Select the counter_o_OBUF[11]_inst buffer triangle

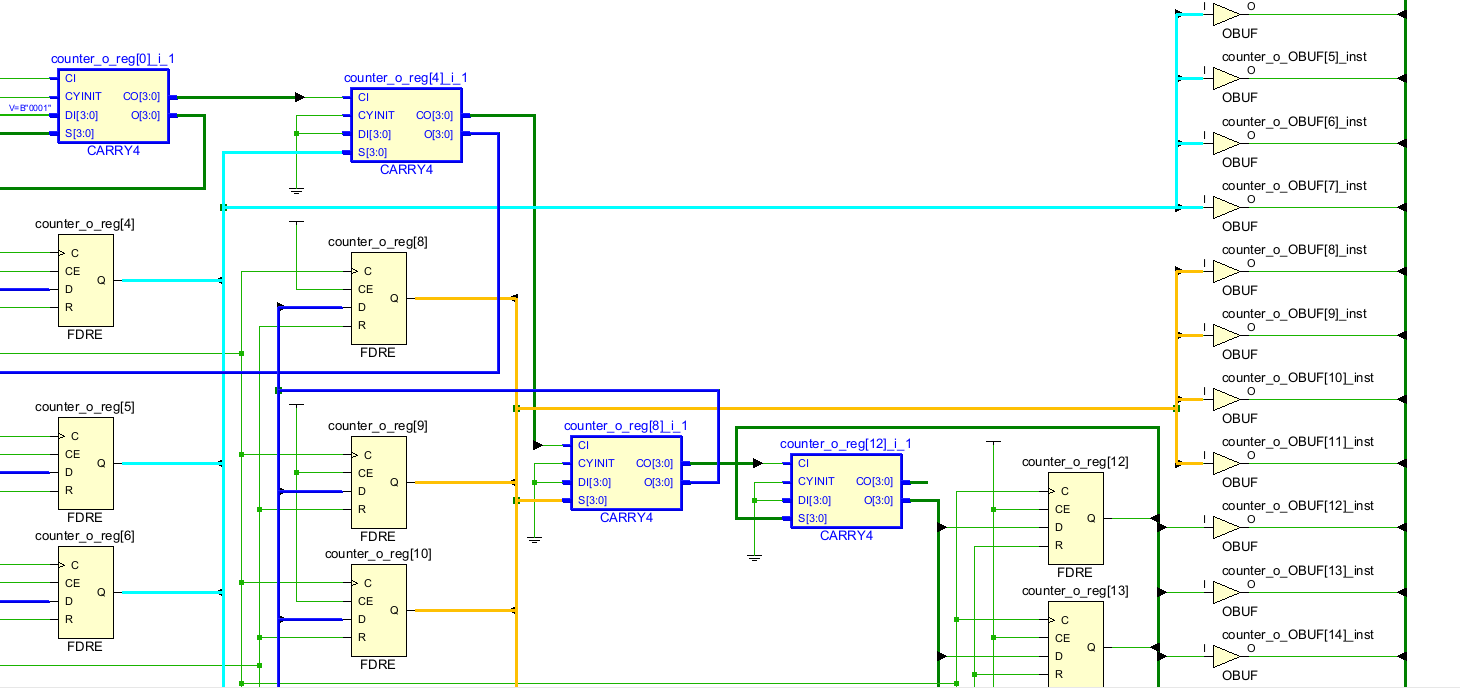pos(1225,463)
